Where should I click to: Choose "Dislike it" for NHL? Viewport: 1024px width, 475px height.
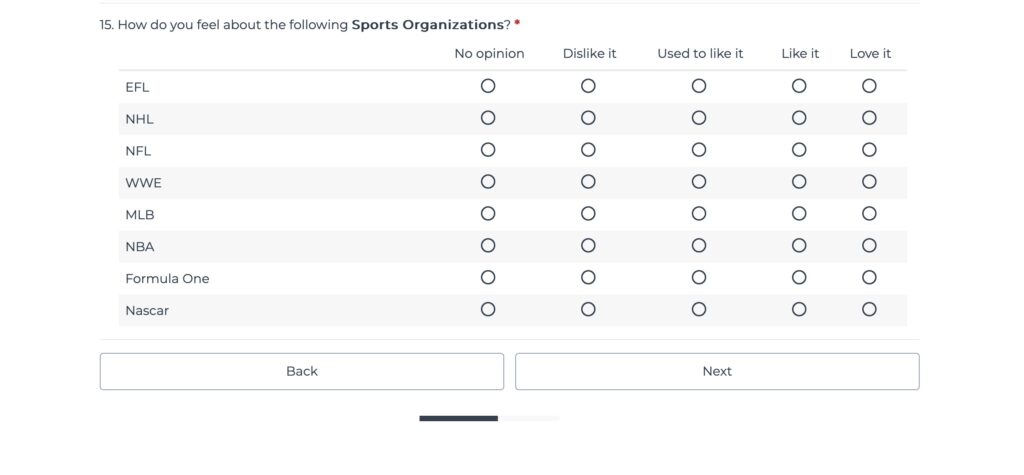(x=588, y=118)
